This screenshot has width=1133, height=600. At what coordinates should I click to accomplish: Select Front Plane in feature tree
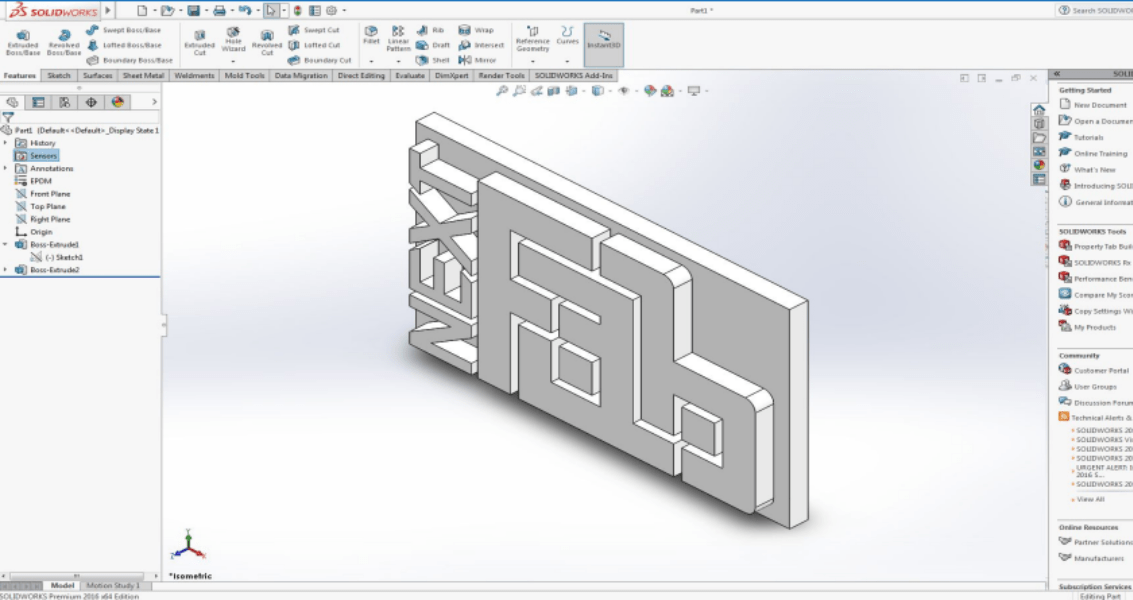[49, 193]
